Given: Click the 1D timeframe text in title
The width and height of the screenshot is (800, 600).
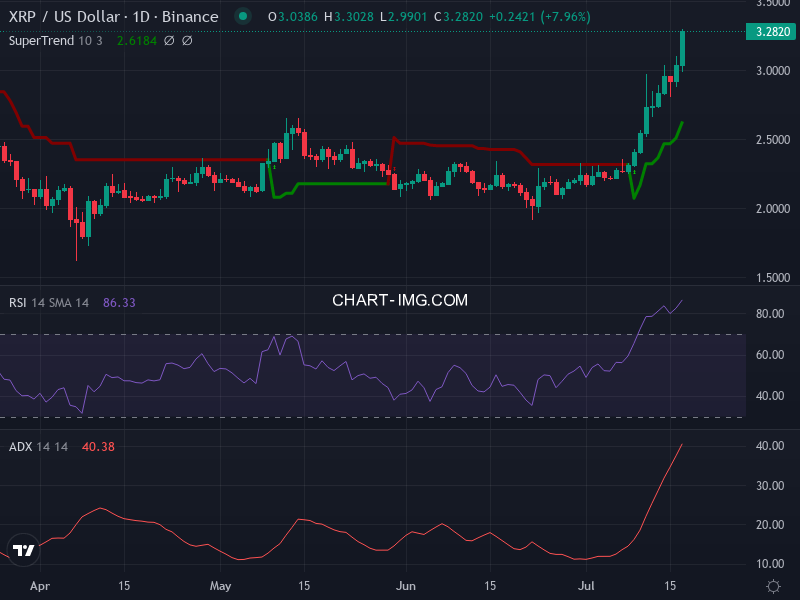Looking at the screenshot, I should [140, 17].
